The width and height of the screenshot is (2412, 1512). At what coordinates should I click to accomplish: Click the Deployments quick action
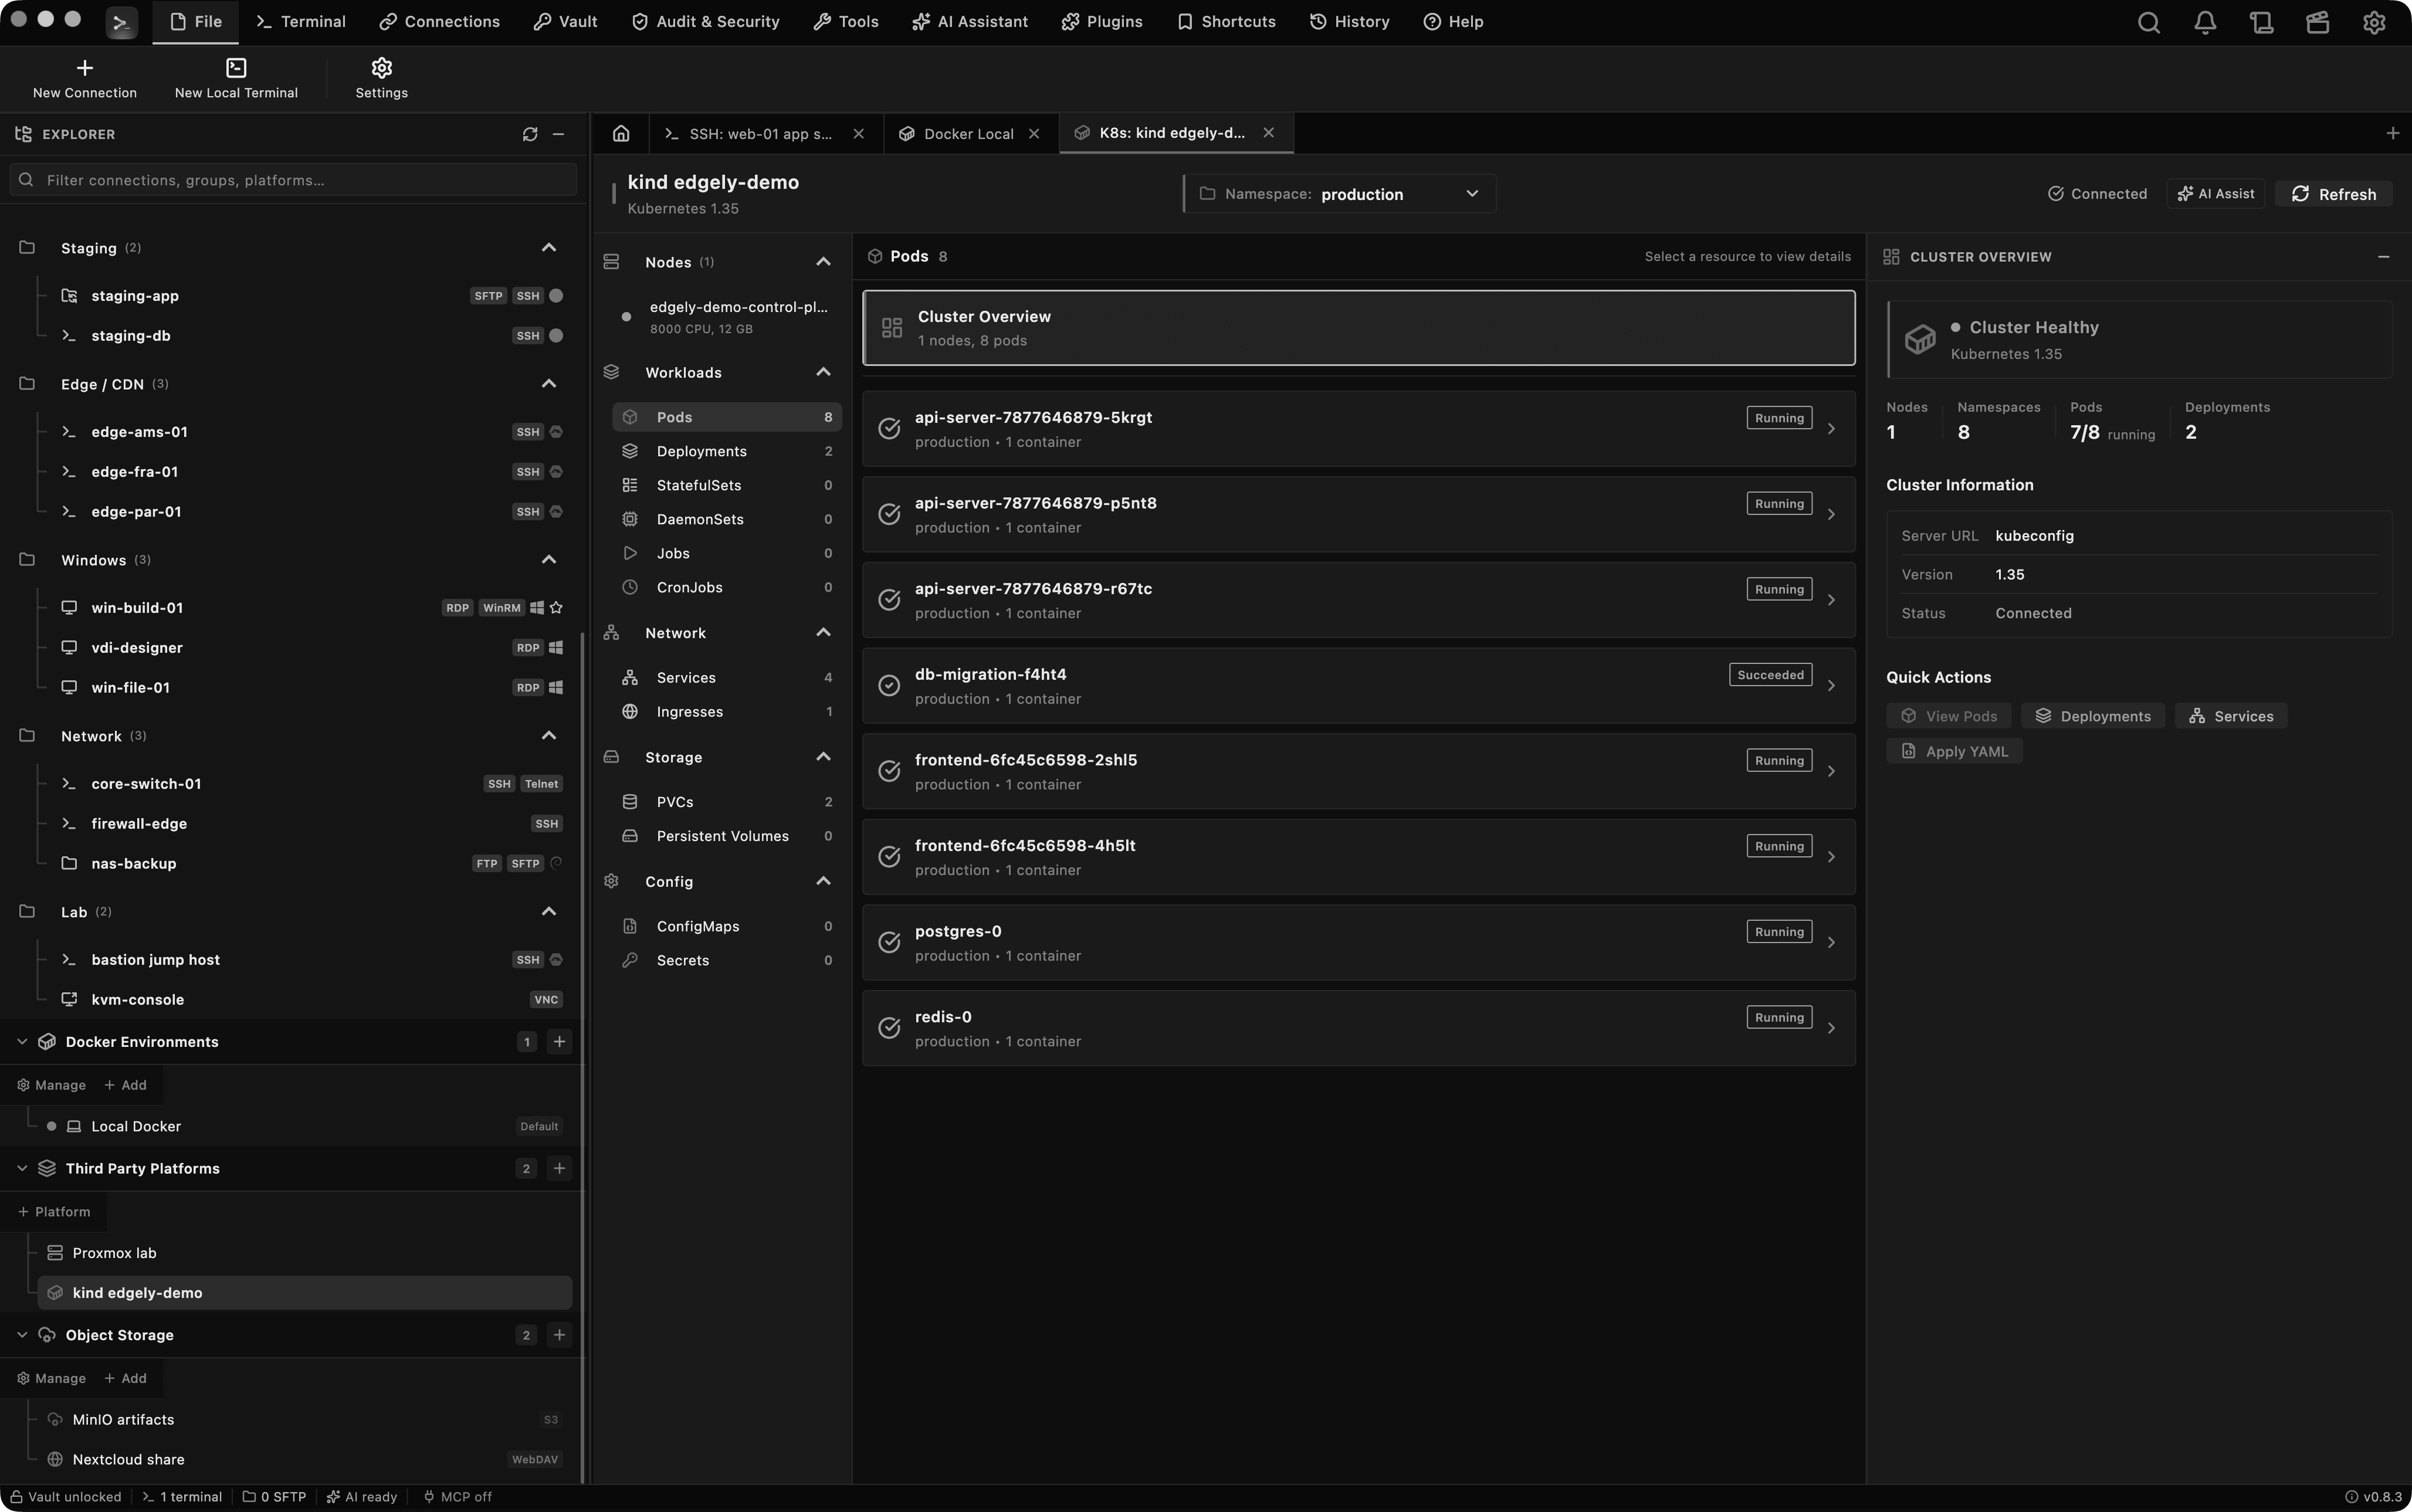[x=2092, y=716]
